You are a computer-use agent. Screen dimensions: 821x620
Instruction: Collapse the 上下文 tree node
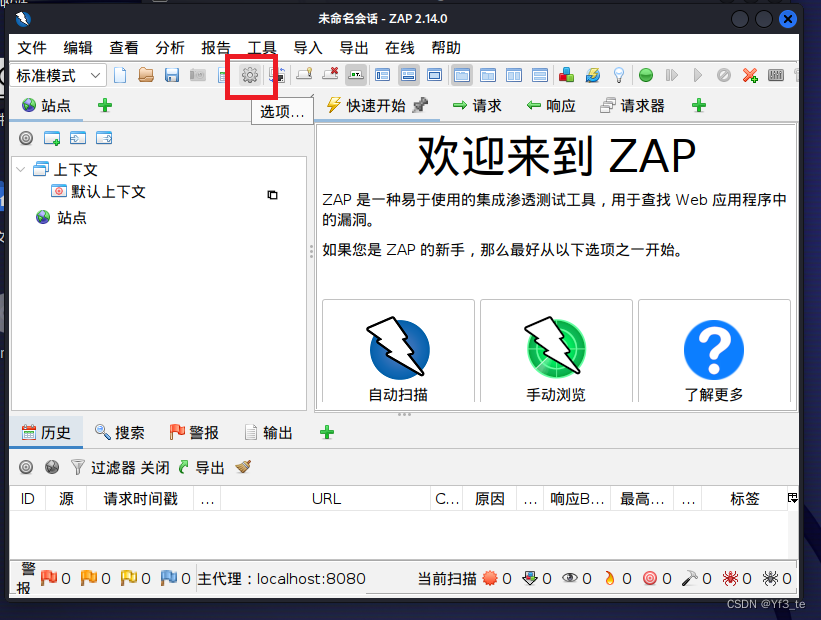pos(21,169)
